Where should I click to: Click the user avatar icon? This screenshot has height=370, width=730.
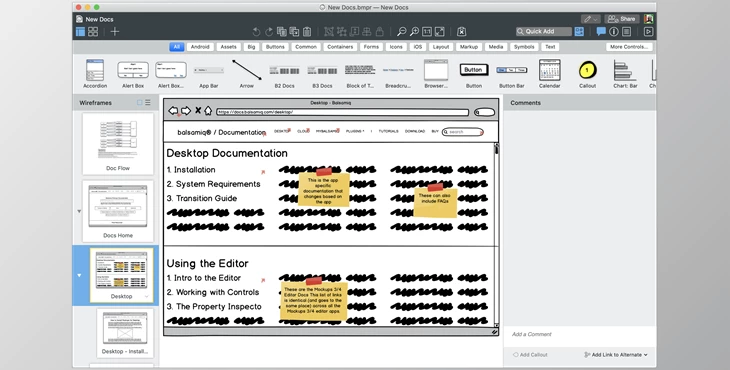649,19
